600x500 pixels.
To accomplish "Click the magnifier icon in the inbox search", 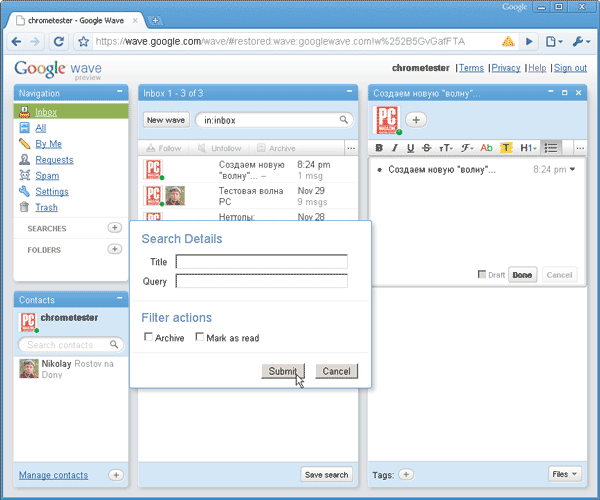I will click(344, 120).
